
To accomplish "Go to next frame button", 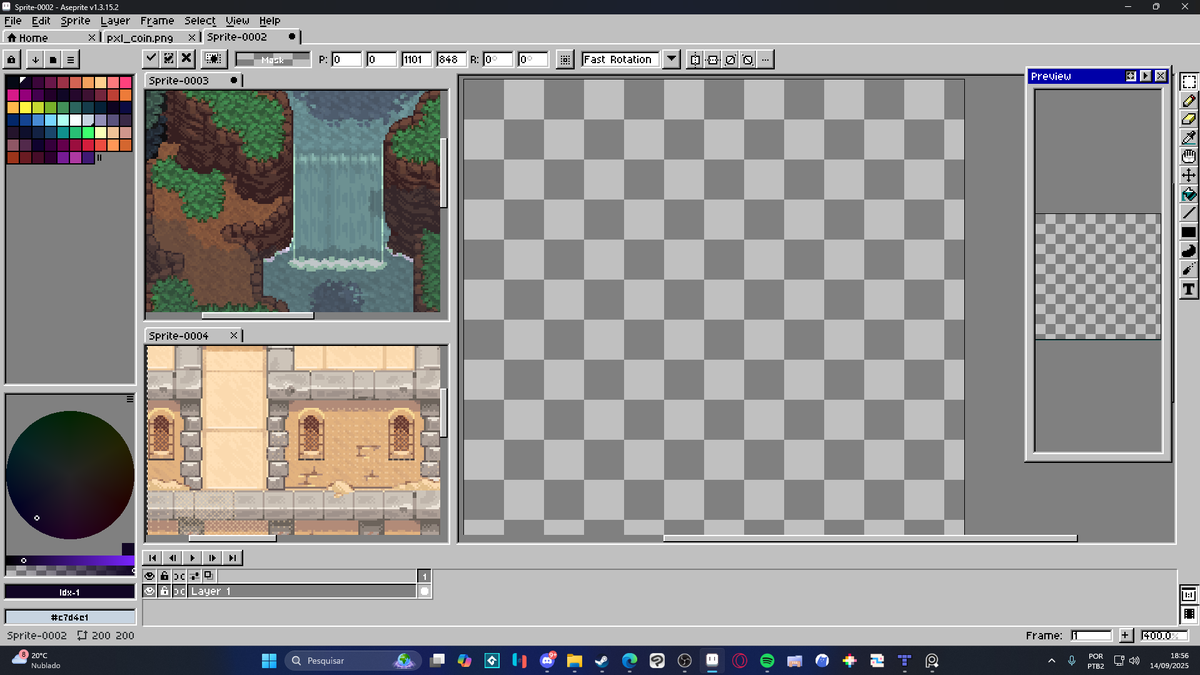I will pos(212,557).
